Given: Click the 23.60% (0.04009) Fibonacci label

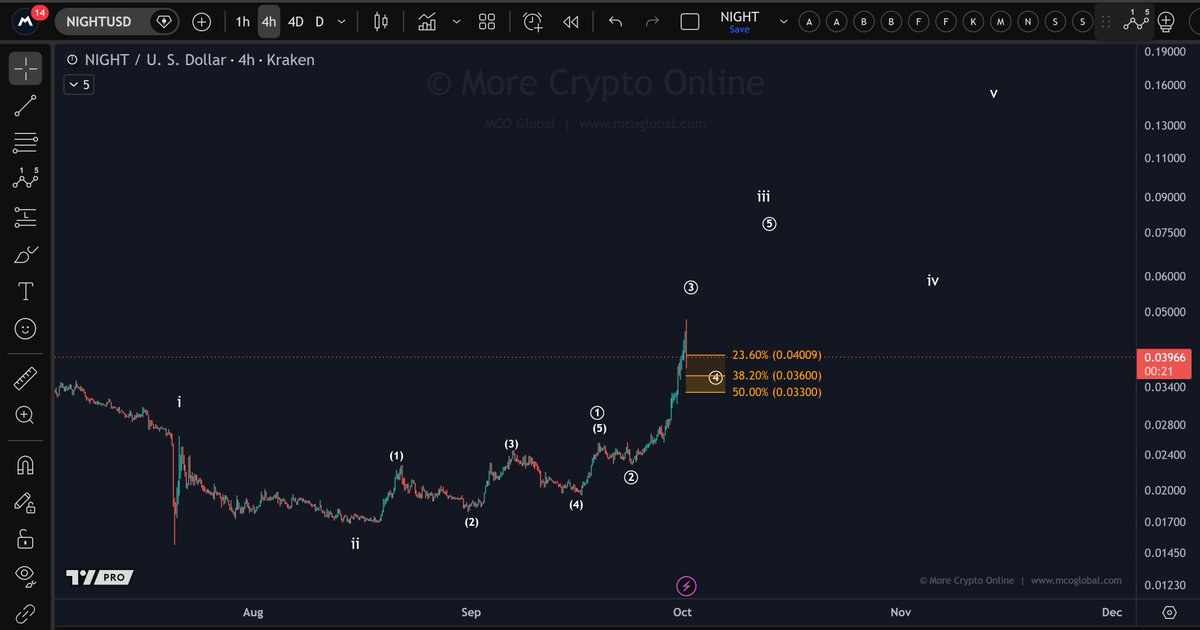Looking at the screenshot, I should click(777, 355).
